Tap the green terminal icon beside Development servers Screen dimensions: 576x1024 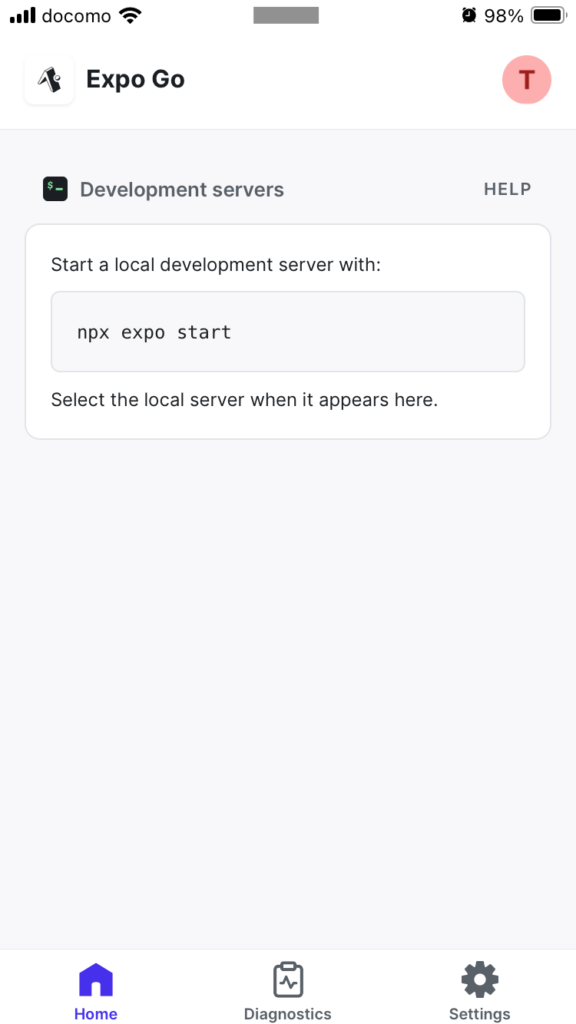point(55,188)
